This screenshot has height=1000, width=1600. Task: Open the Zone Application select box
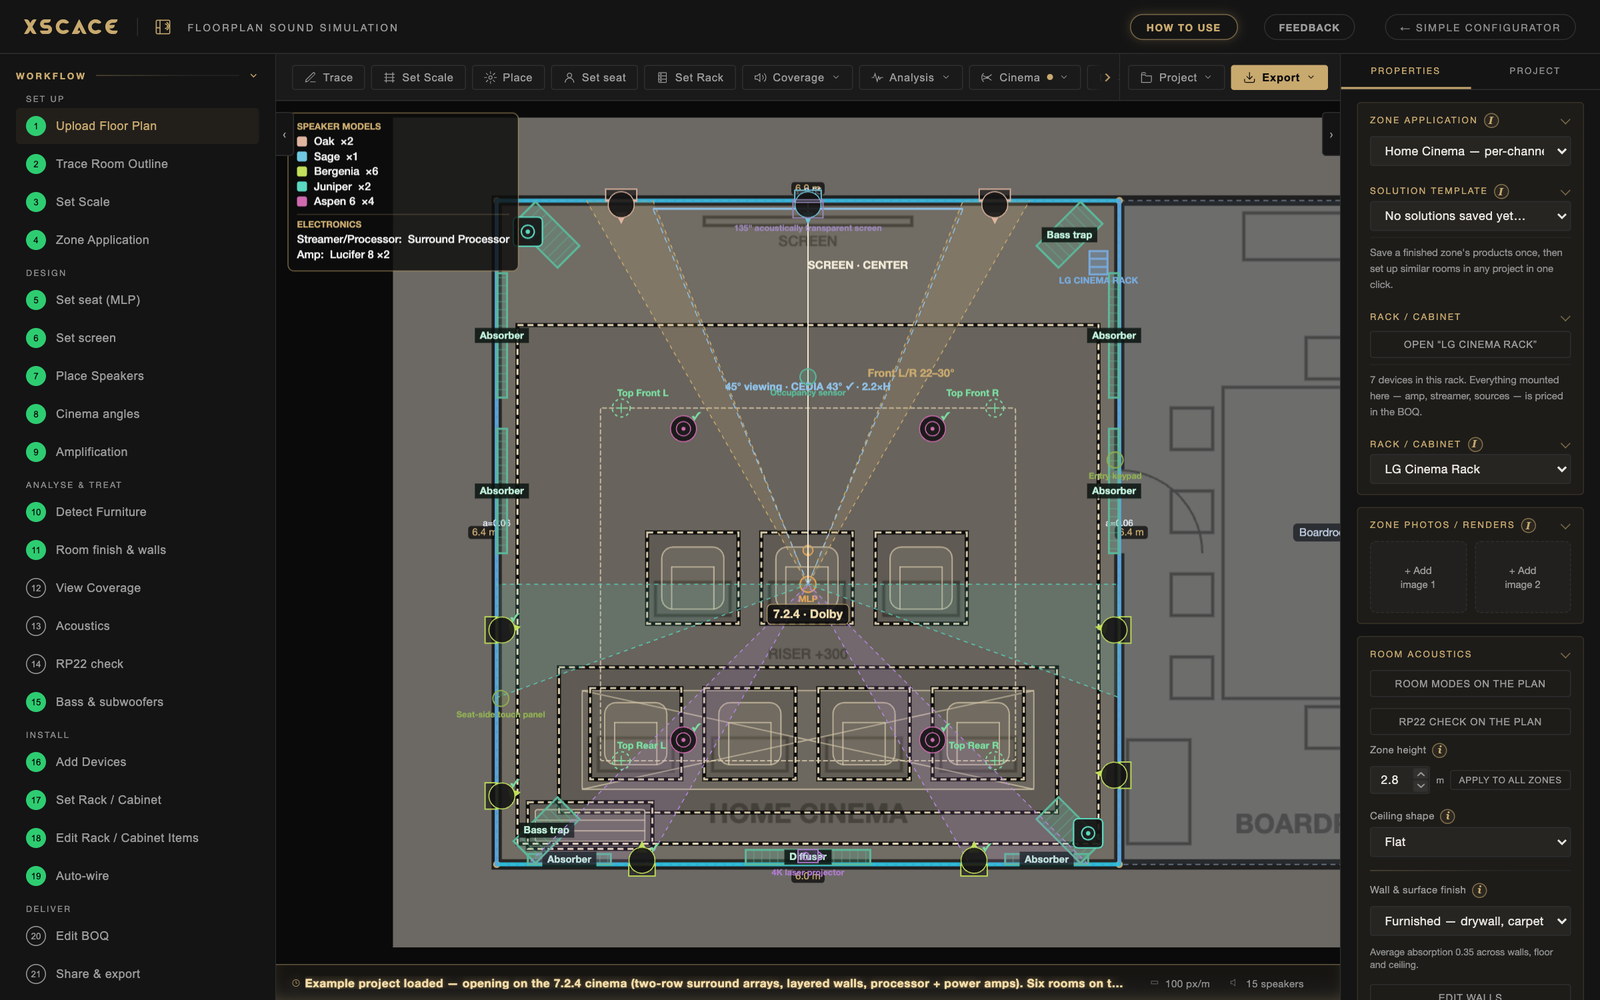pyautogui.click(x=1470, y=151)
